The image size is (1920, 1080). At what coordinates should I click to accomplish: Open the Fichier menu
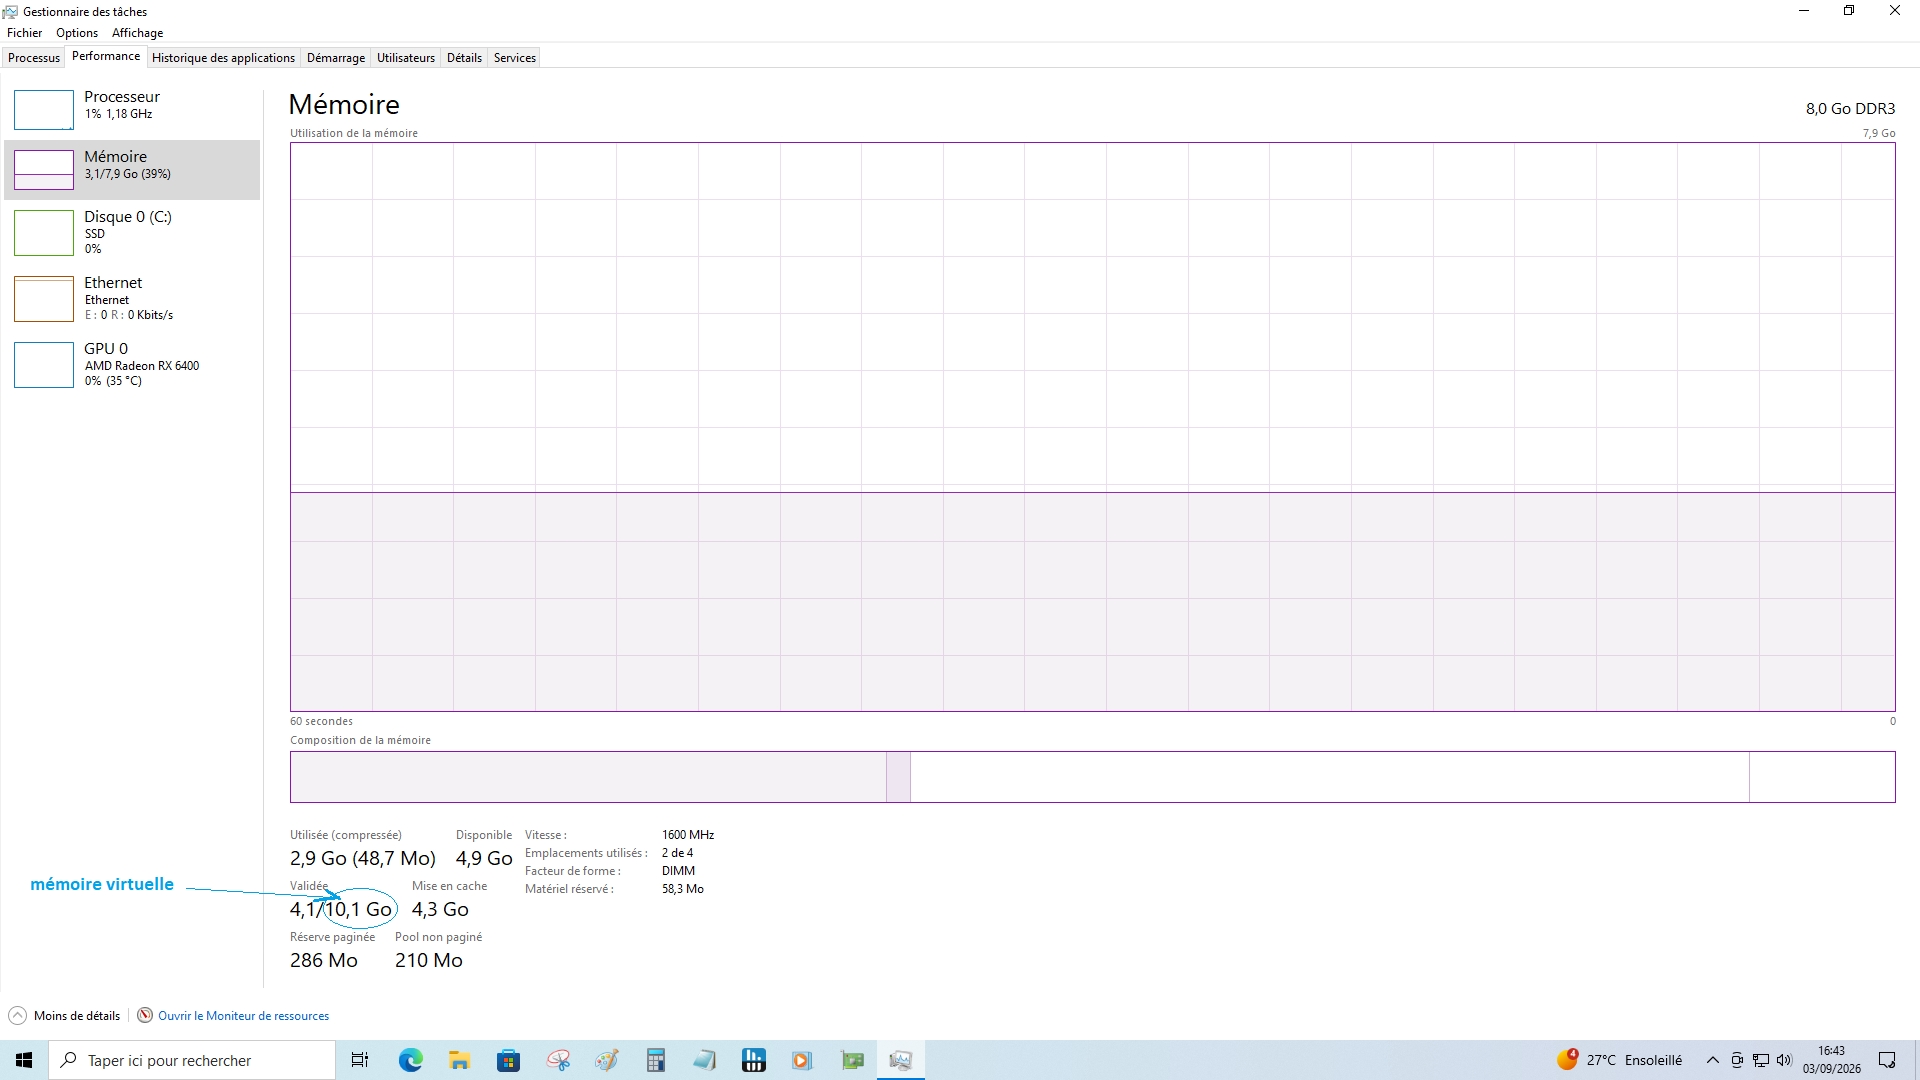point(25,33)
